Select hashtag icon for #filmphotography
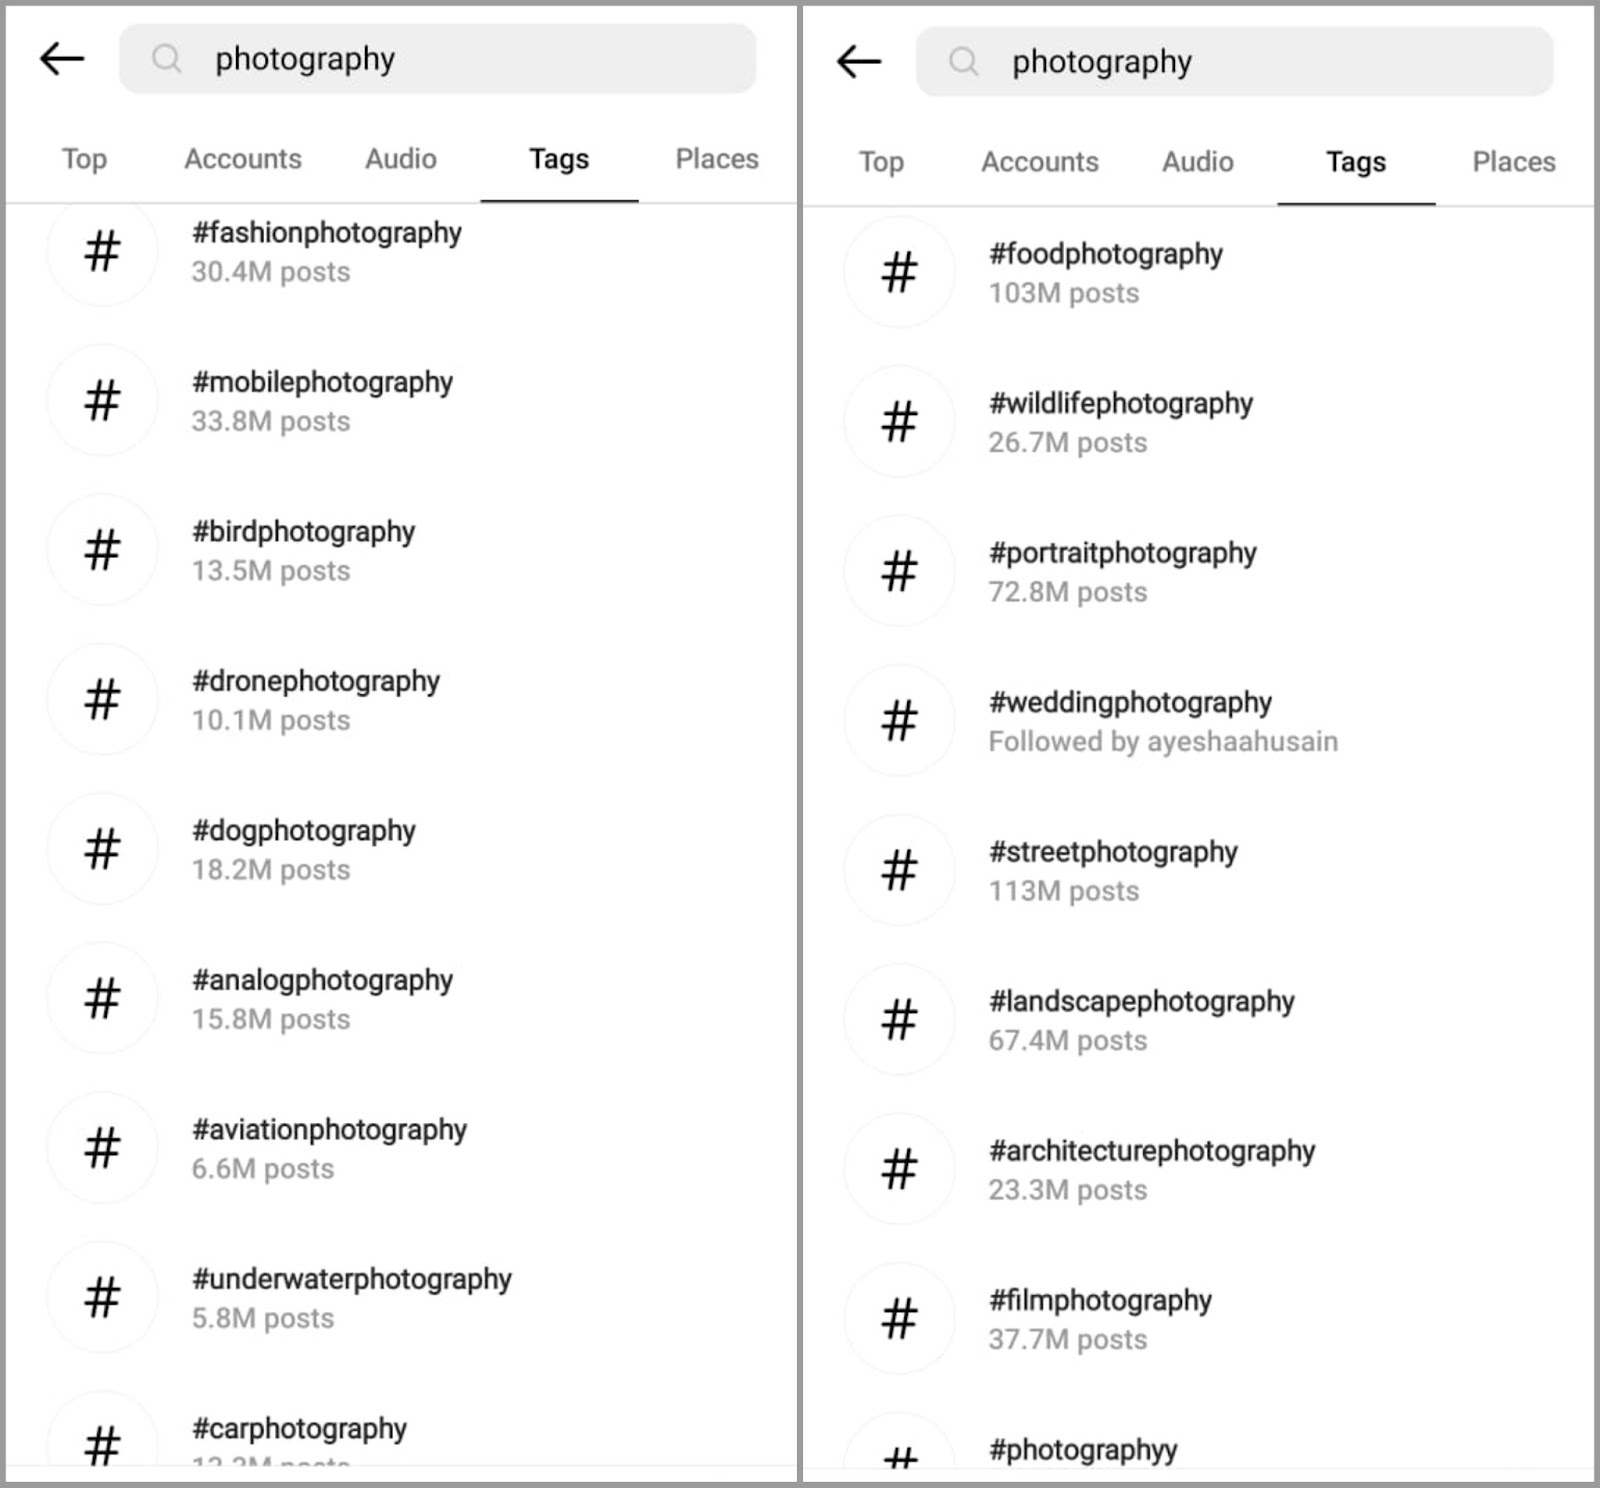Viewport: 1600px width, 1488px height. (899, 1318)
